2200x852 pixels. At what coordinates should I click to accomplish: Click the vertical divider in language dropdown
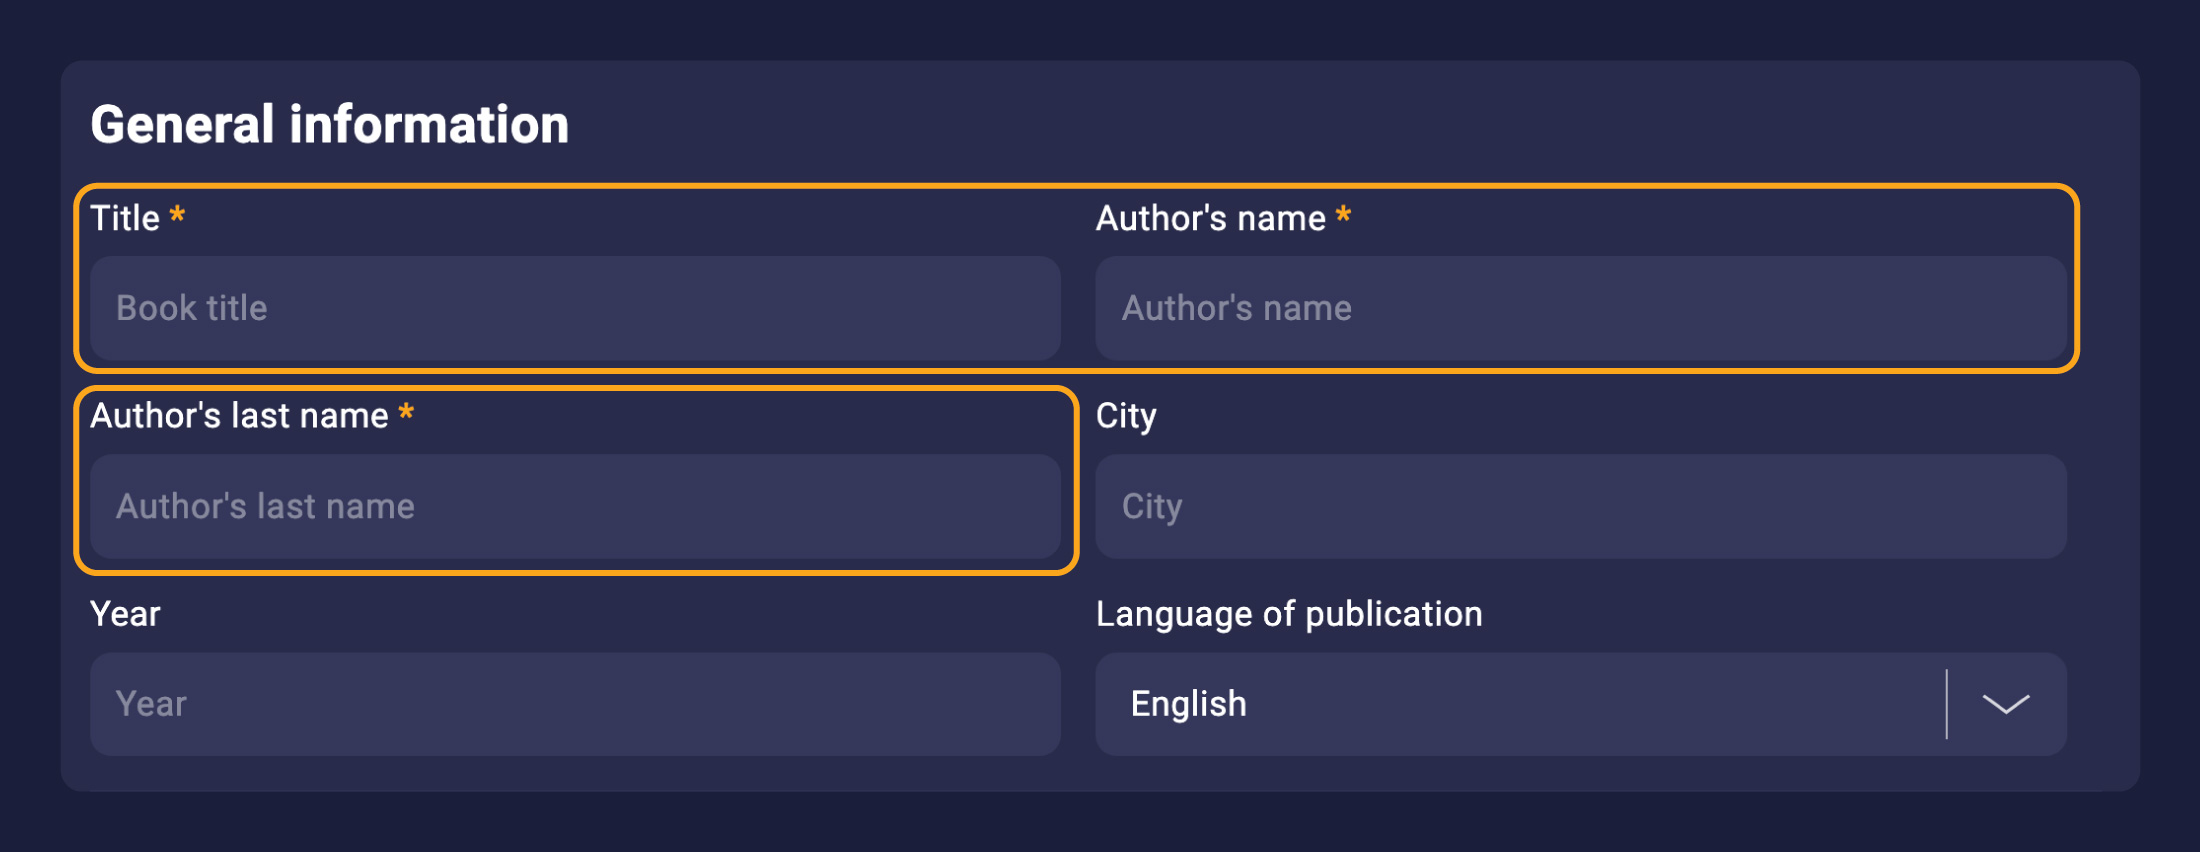[1946, 704]
